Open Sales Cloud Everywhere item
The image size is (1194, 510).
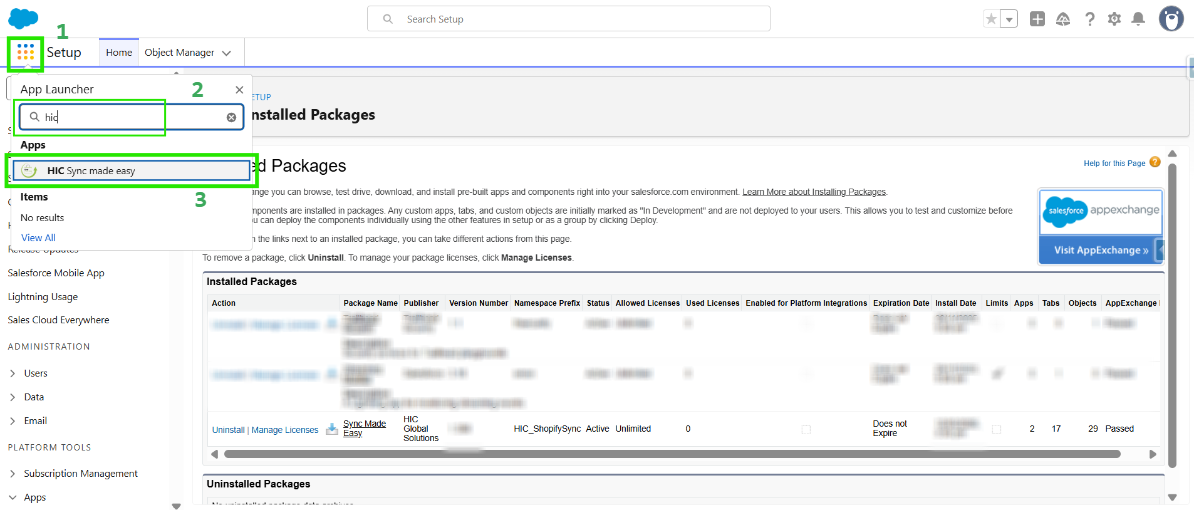click(59, 320)
